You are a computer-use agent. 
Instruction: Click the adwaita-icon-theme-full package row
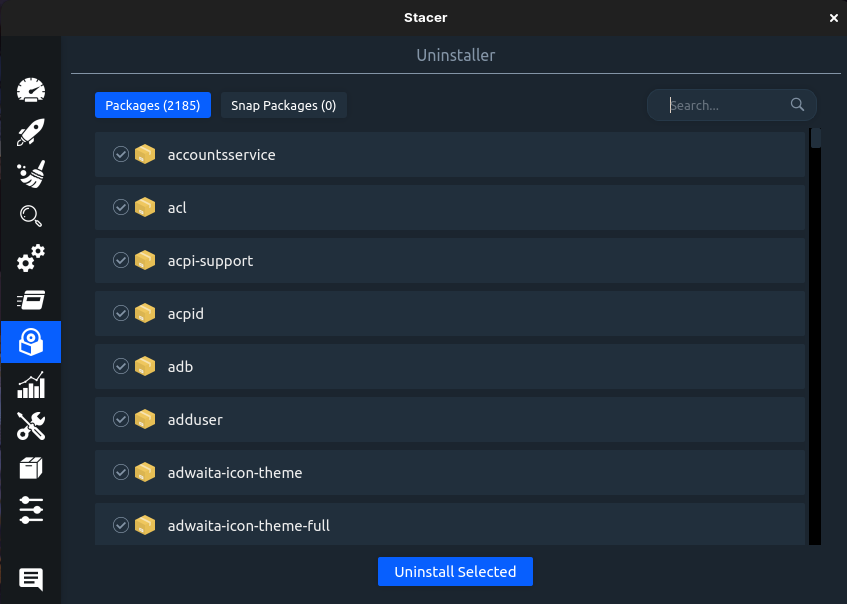450,525
